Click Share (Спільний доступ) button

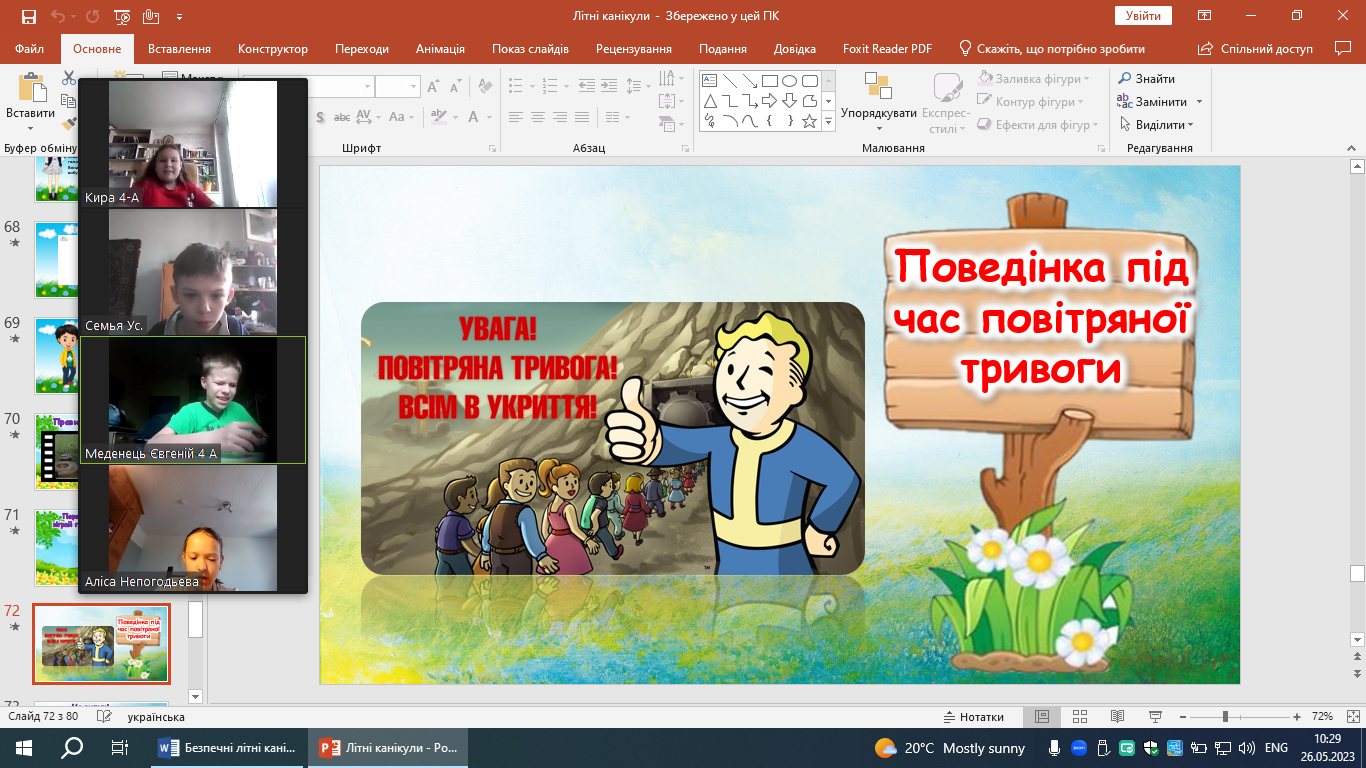[1255, 49]
